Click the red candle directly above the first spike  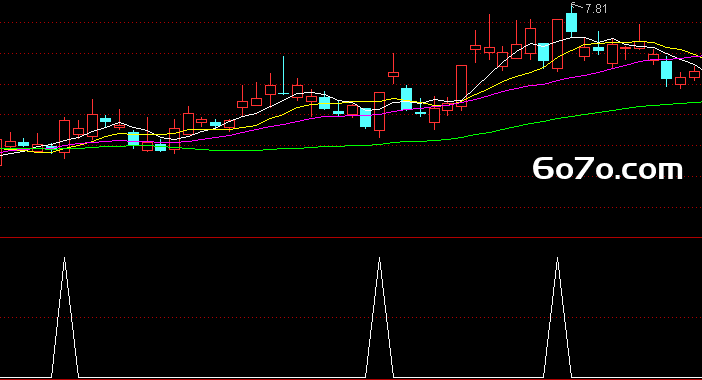click(x=64, y=137)
